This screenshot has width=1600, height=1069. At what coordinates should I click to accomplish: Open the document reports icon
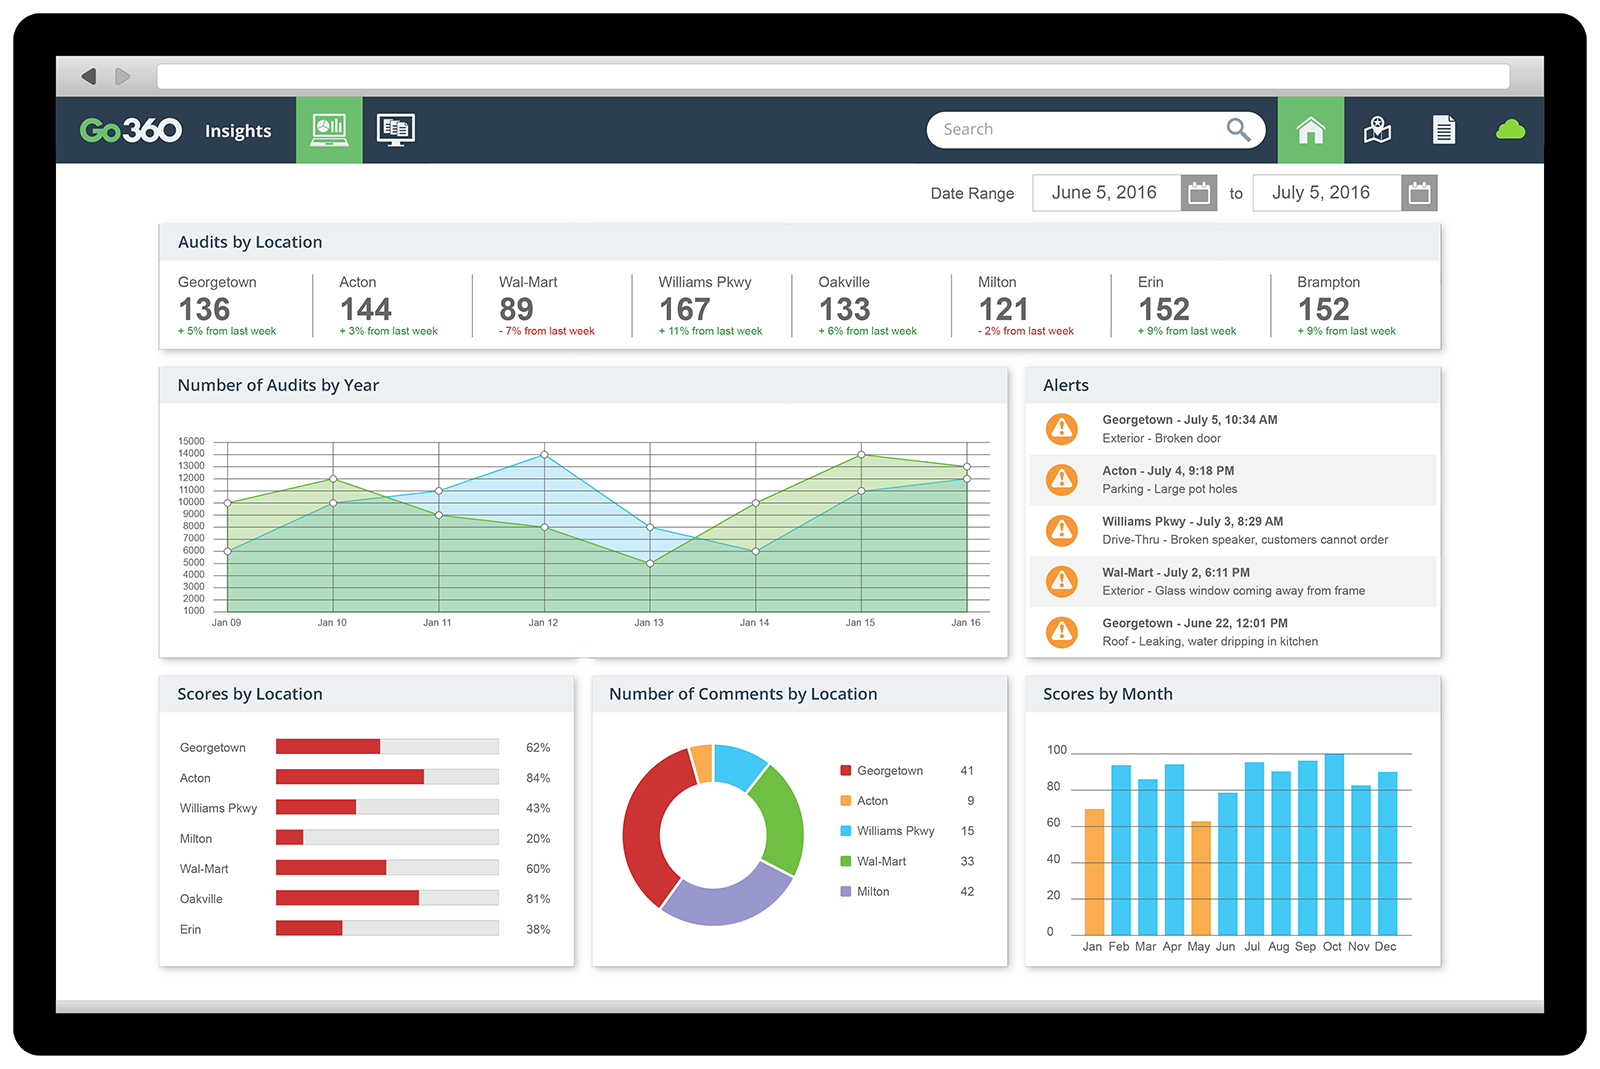[1443, 130]
